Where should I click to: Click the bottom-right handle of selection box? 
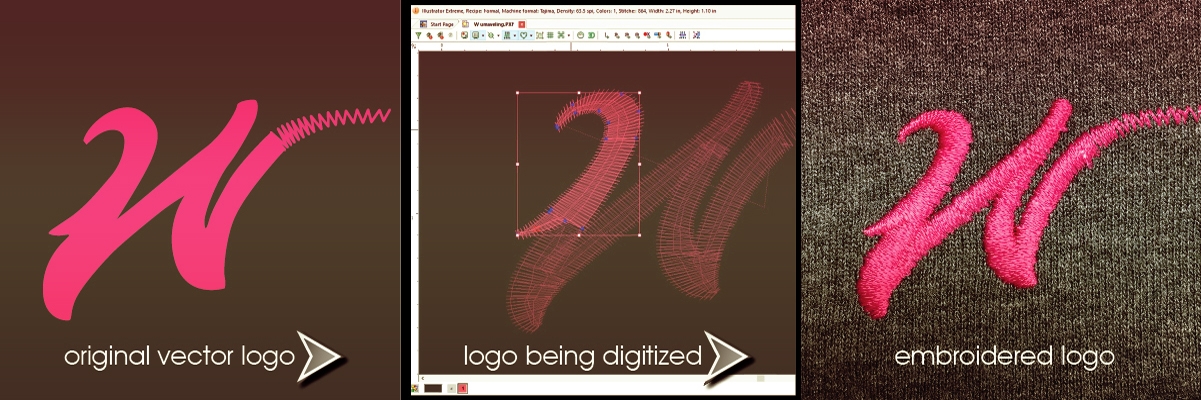(x=639, y=235)
